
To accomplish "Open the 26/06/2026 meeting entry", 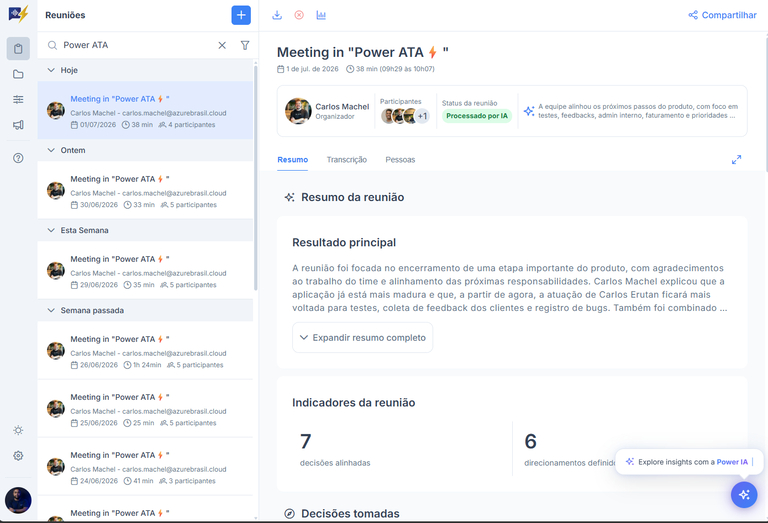I will [x=145, y=351].
